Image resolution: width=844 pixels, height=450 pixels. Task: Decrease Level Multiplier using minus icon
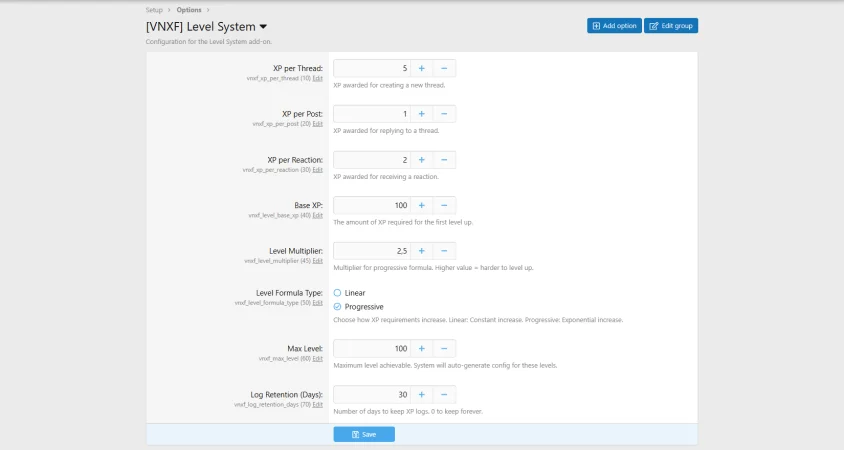[444, 251]
